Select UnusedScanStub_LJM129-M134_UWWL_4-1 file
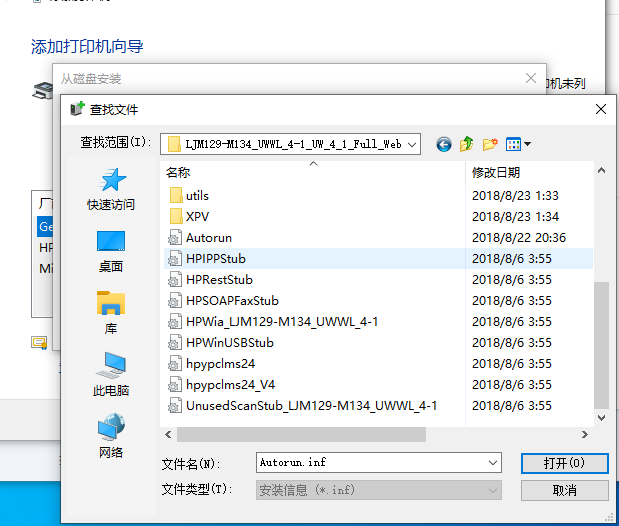619x526 pixels. [x=311, y=406]
